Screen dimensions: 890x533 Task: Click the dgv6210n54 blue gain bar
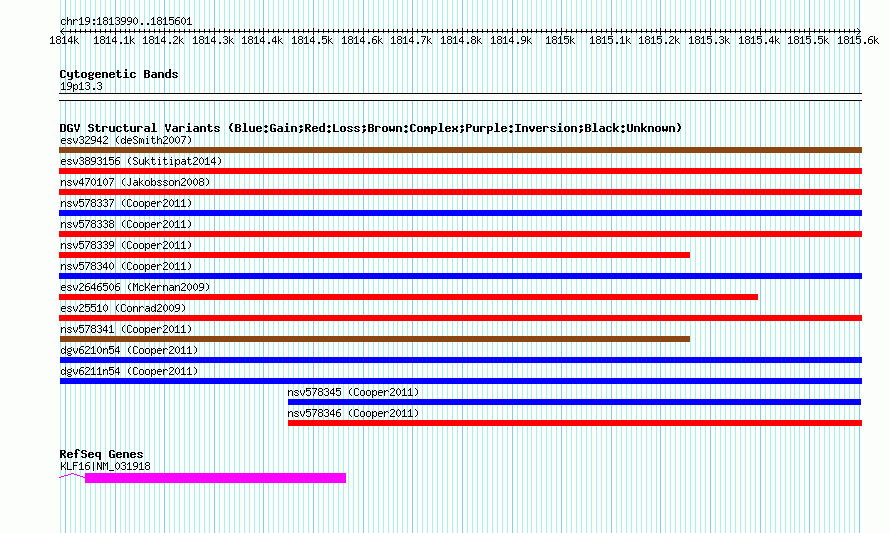click(x=460, y=360)
